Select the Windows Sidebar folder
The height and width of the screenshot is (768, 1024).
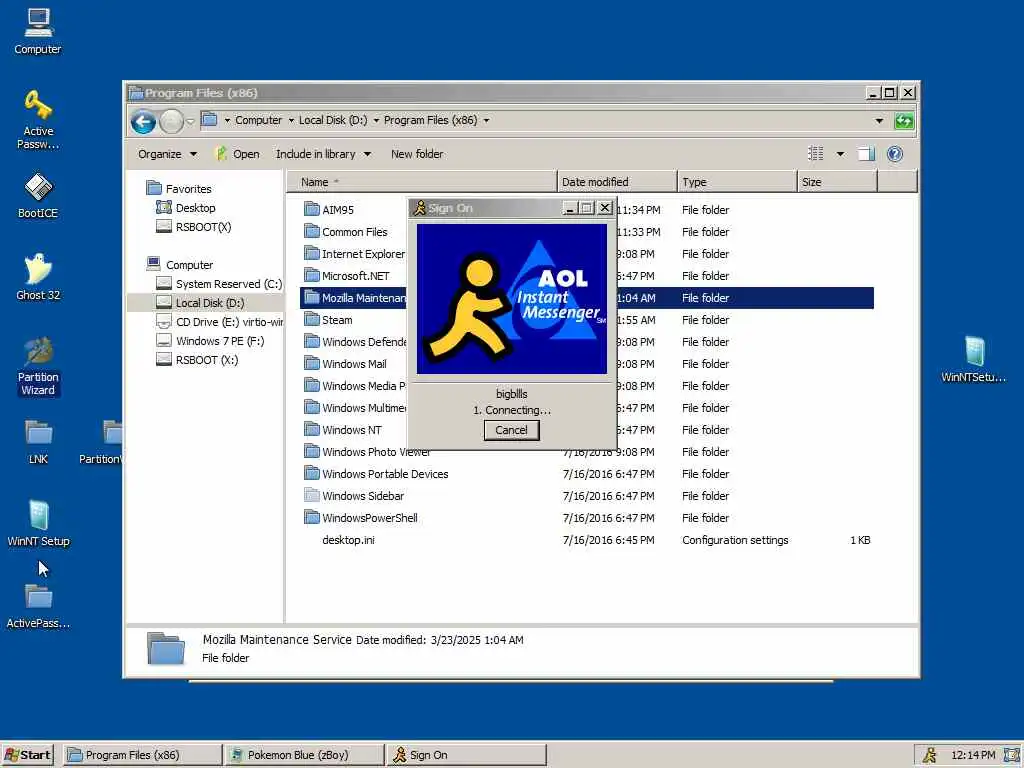coord(363,496)
